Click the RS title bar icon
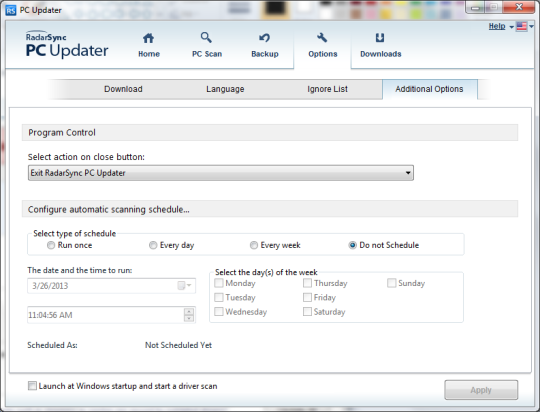This screenshot has width=540, height=412. tap(11, 10)
